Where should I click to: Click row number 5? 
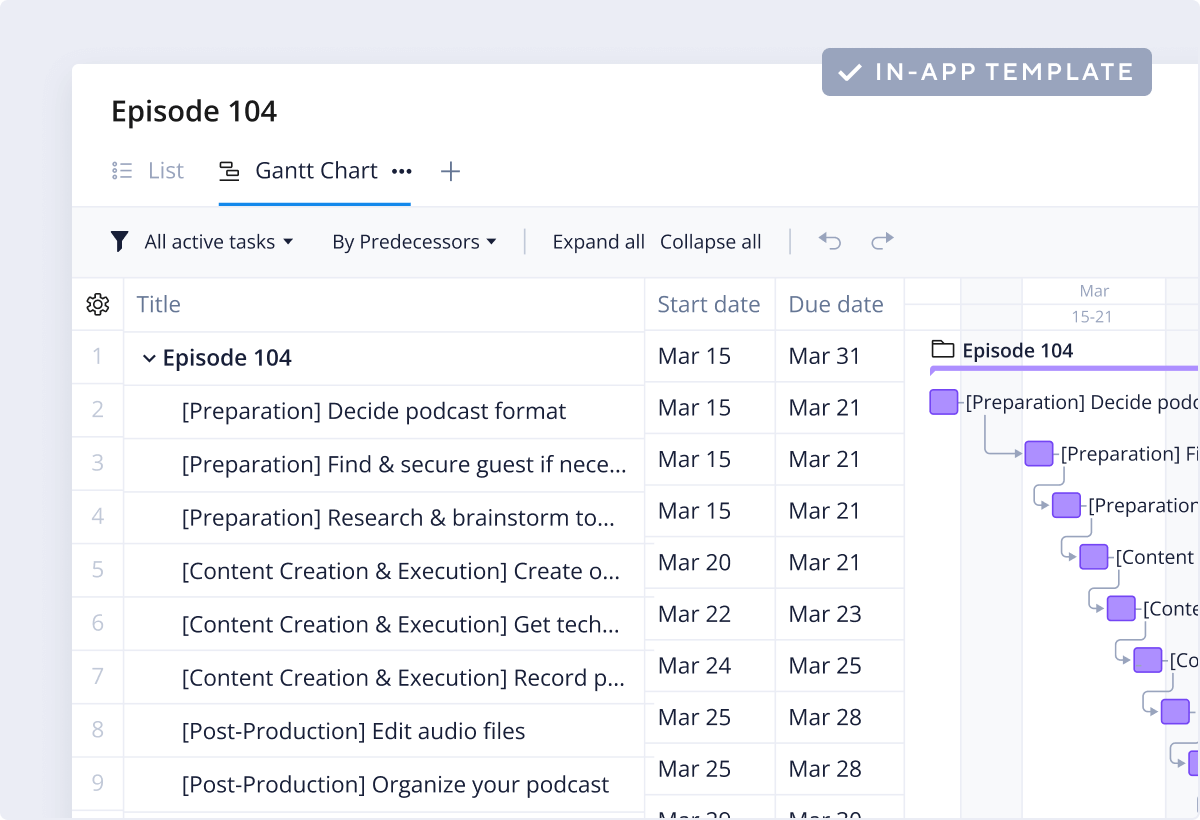97,570
